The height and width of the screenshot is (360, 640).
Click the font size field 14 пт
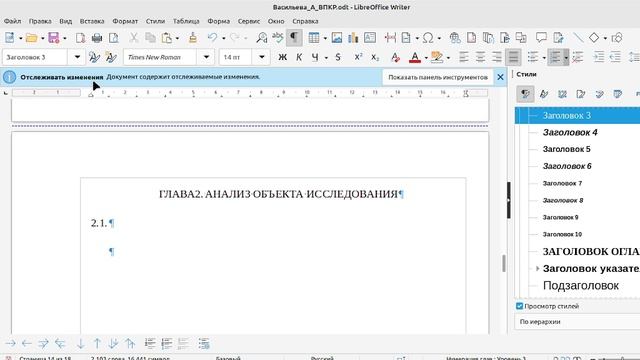click(236, 57)
